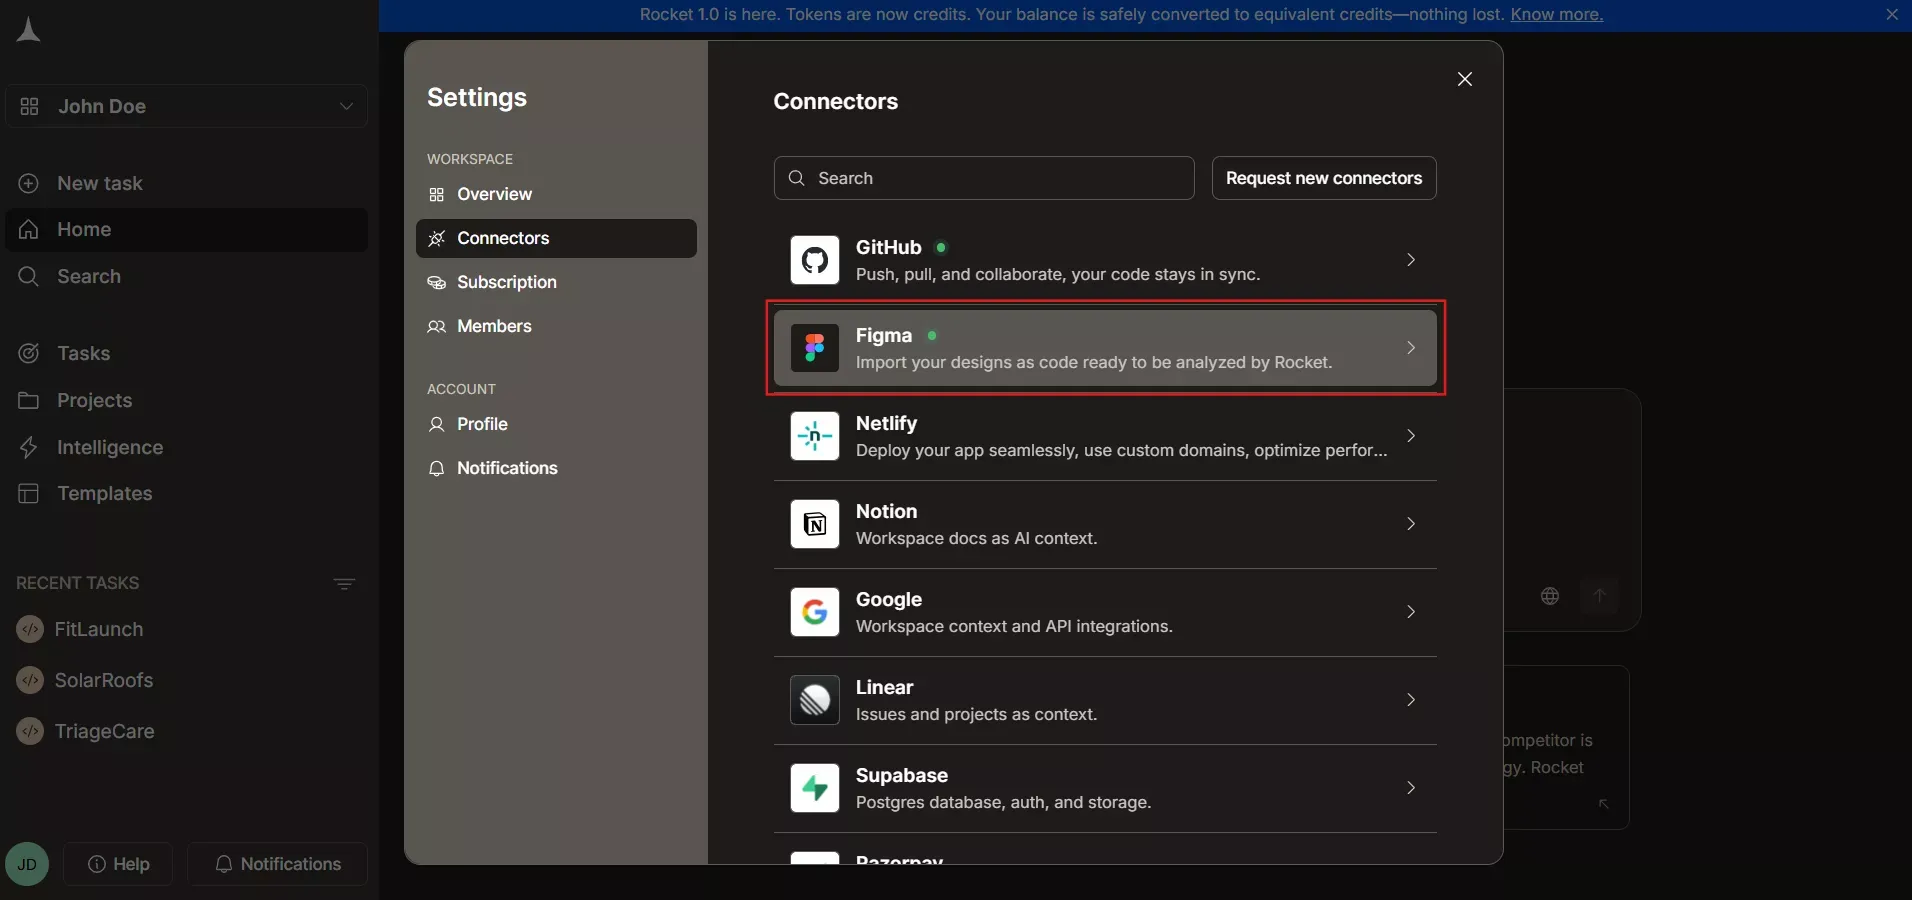Go to Home in sidebar
Screen dimensions: 1912x900
pos(187,230)
